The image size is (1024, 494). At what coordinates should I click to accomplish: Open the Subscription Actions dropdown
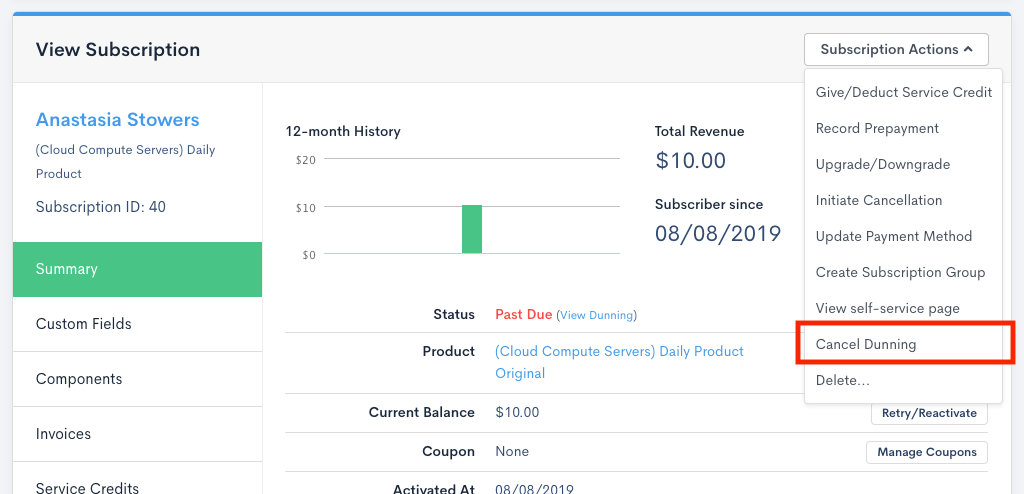click(895, 49)
